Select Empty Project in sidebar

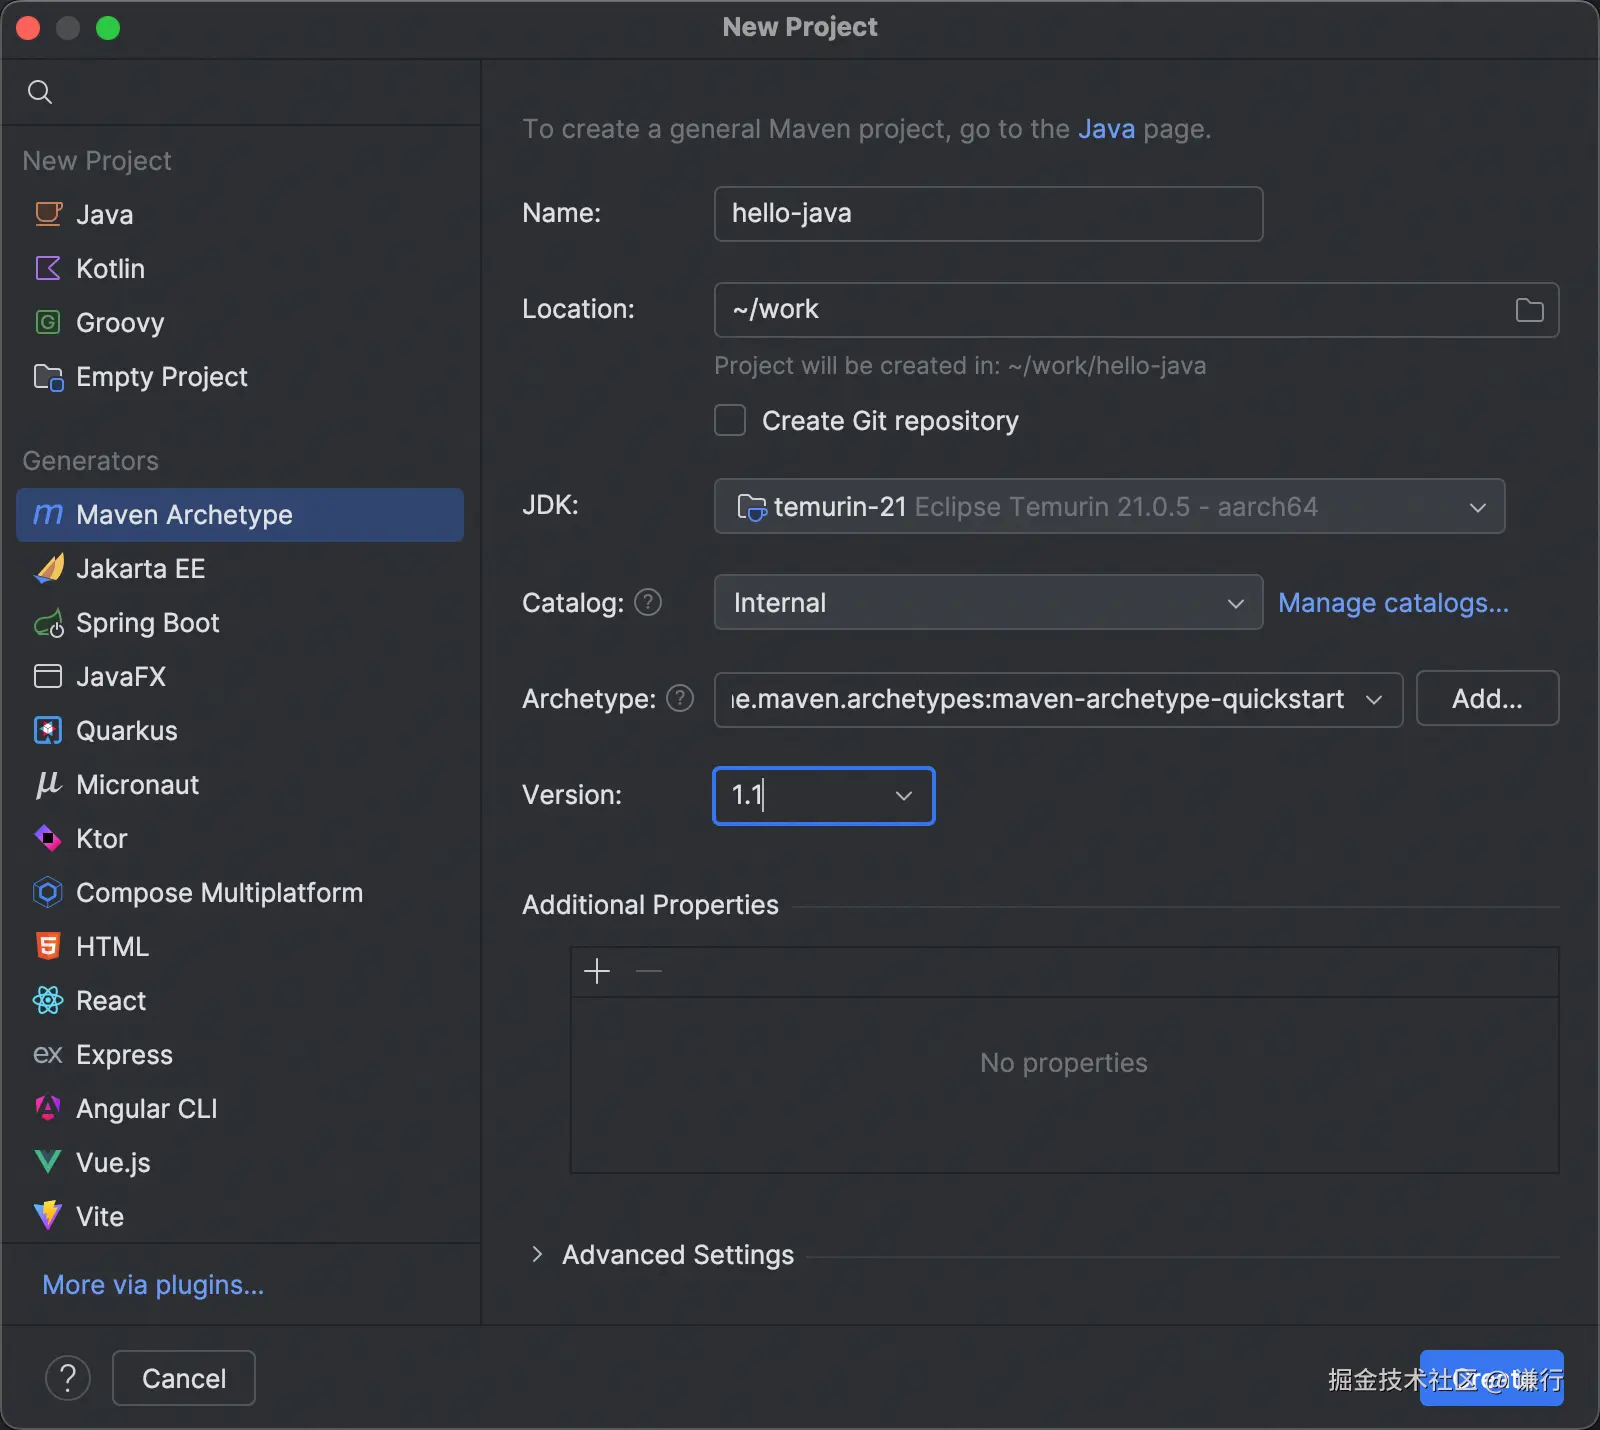[x=161, y=377]
